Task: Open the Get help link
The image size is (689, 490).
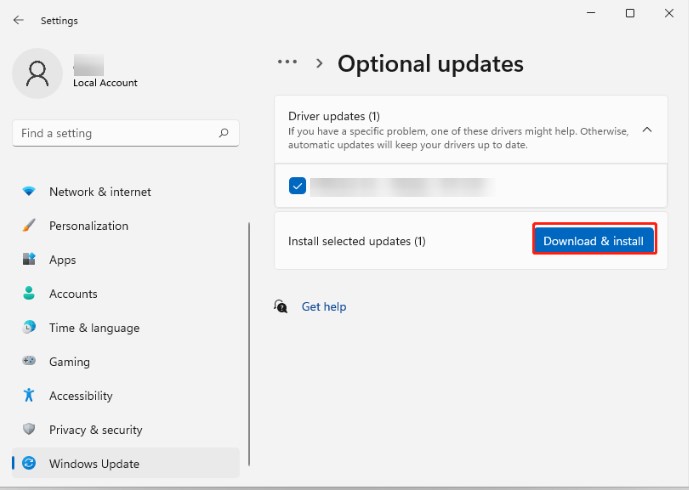Action: [x=323, y=307]
